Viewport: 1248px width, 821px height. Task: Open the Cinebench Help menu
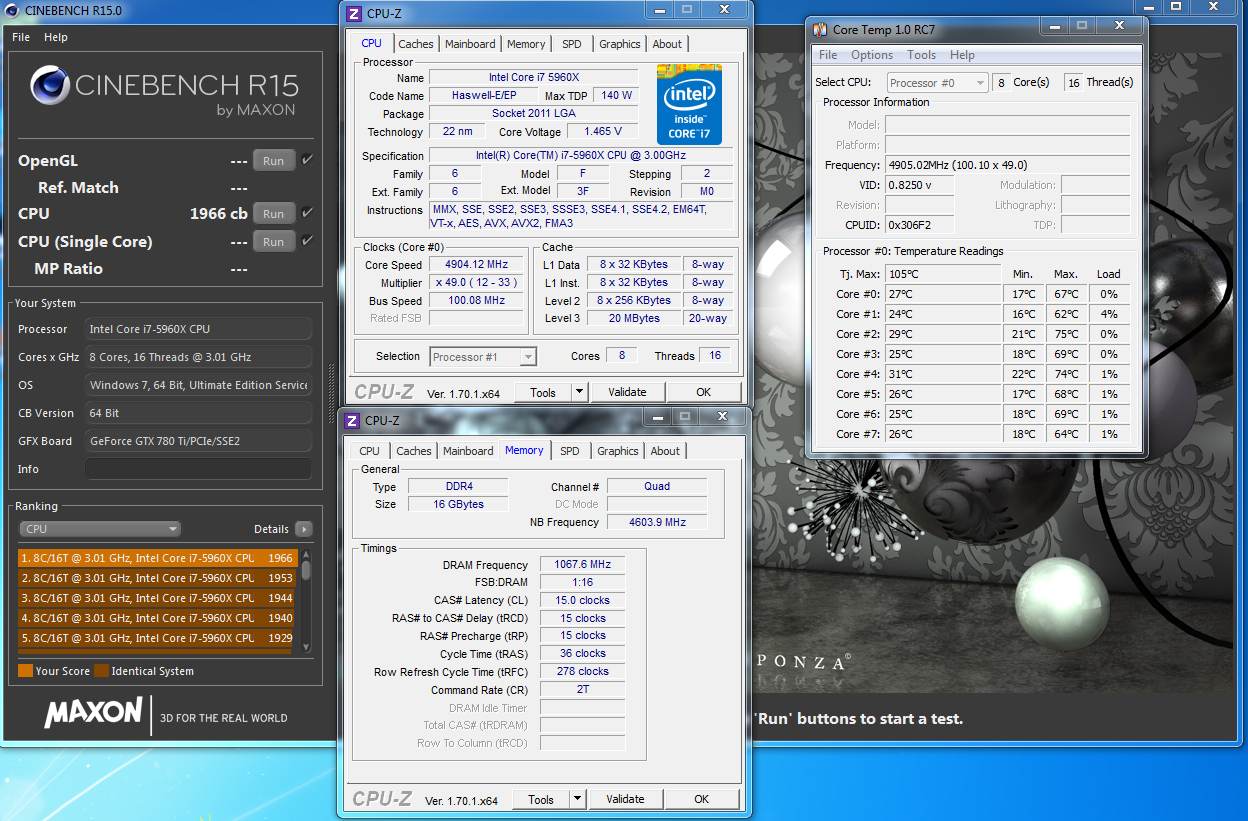tap(56, 37)
